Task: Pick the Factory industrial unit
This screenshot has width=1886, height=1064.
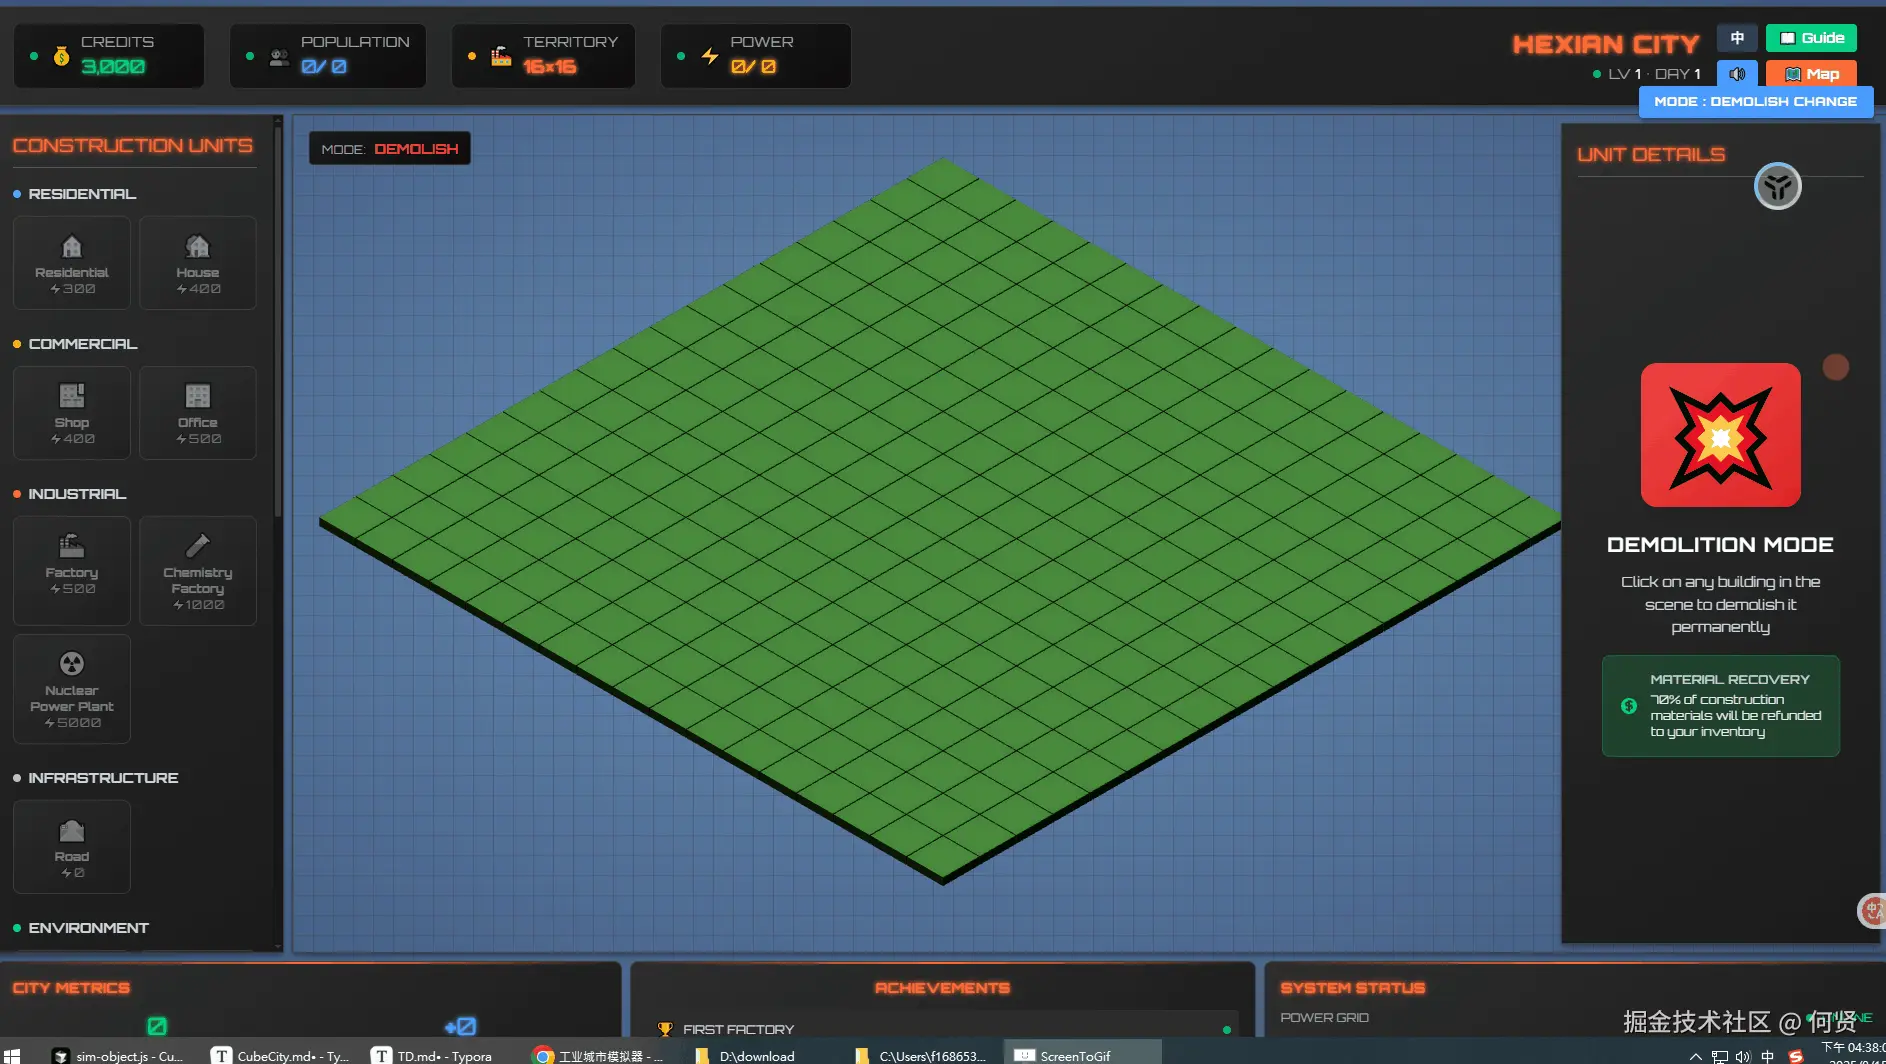Action: [72, 571]
